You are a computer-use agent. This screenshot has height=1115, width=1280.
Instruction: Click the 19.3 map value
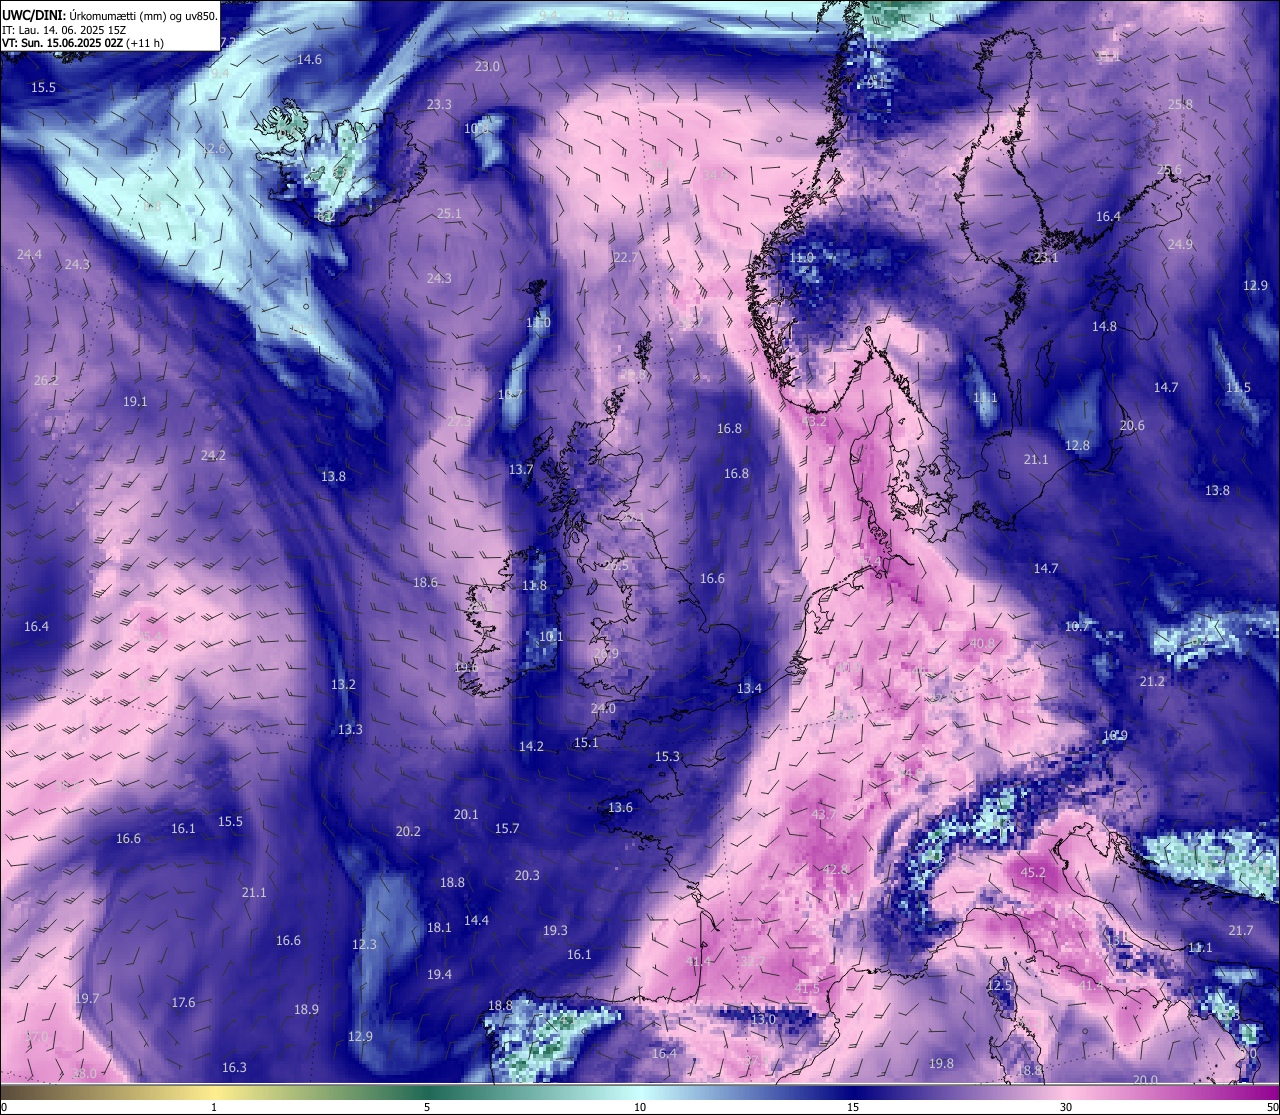[555, 931]
